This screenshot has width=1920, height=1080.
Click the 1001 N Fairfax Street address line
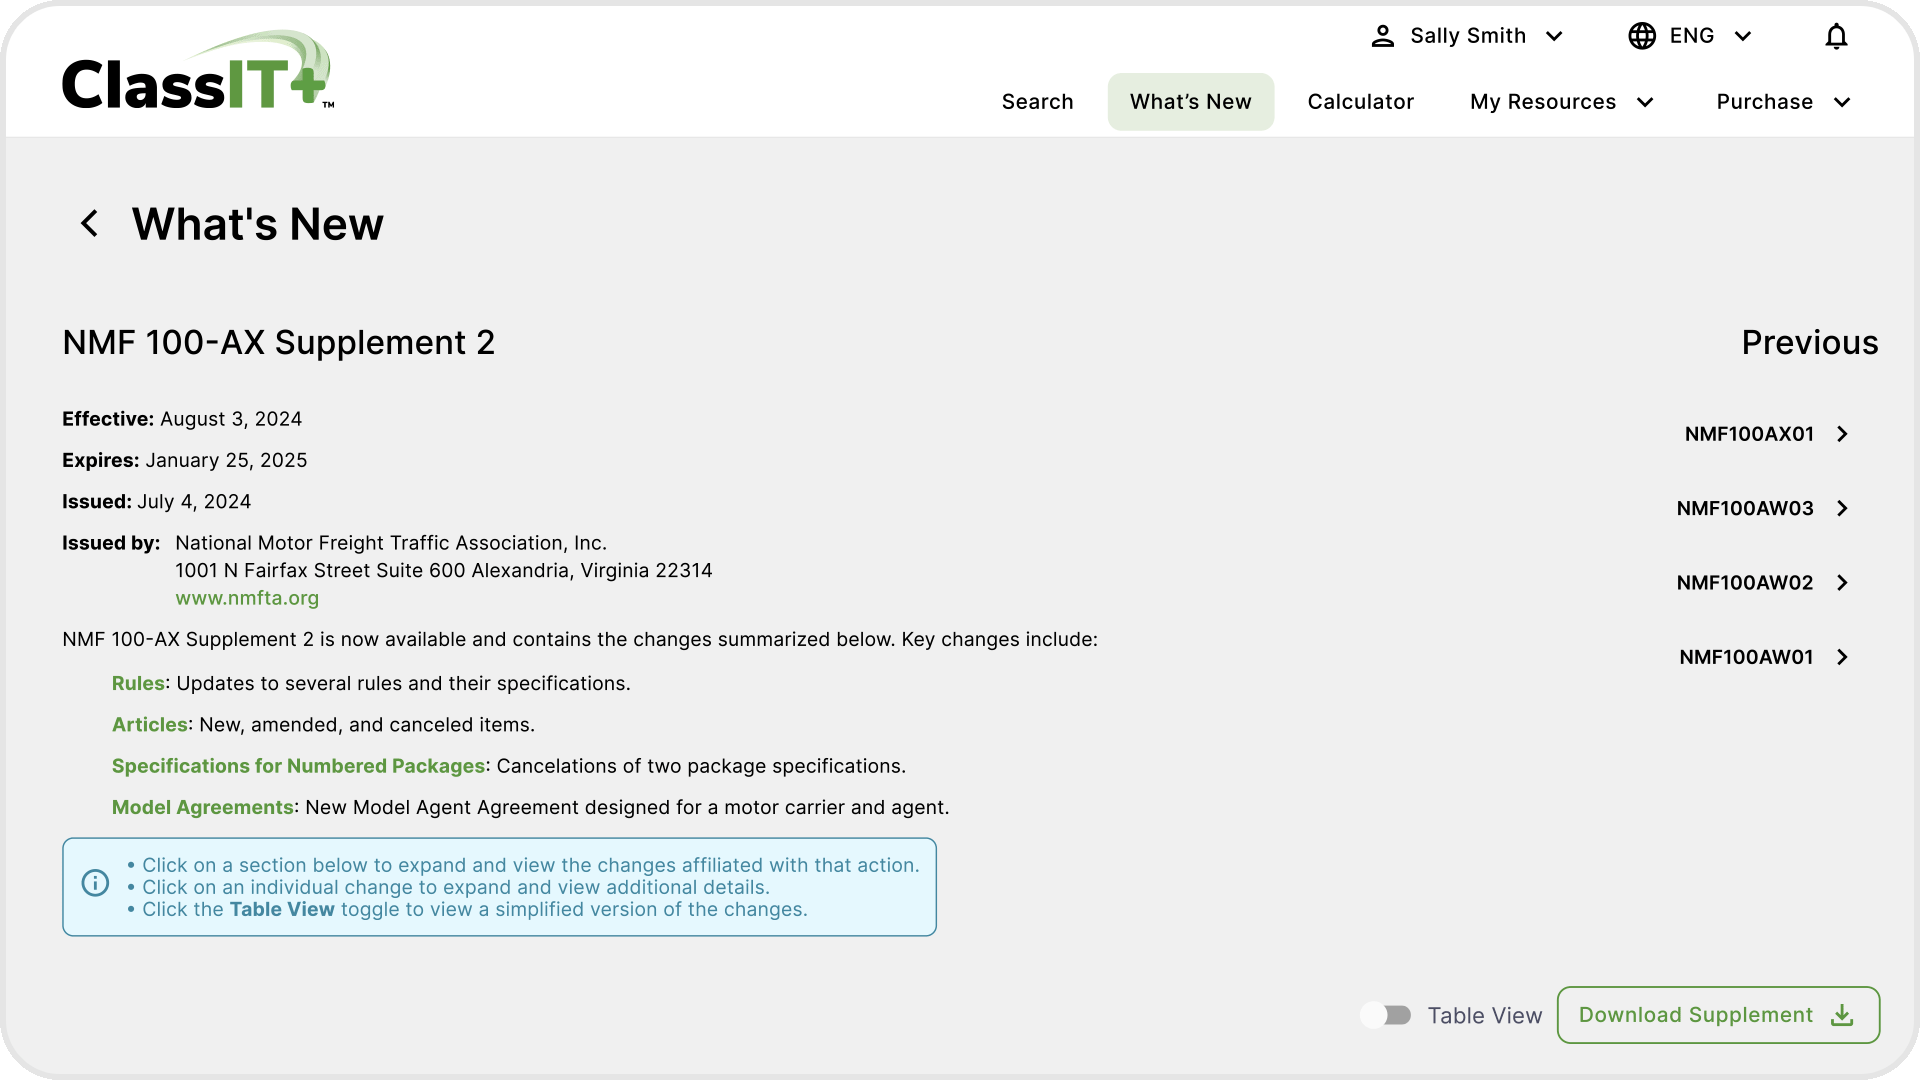point(444,571)
